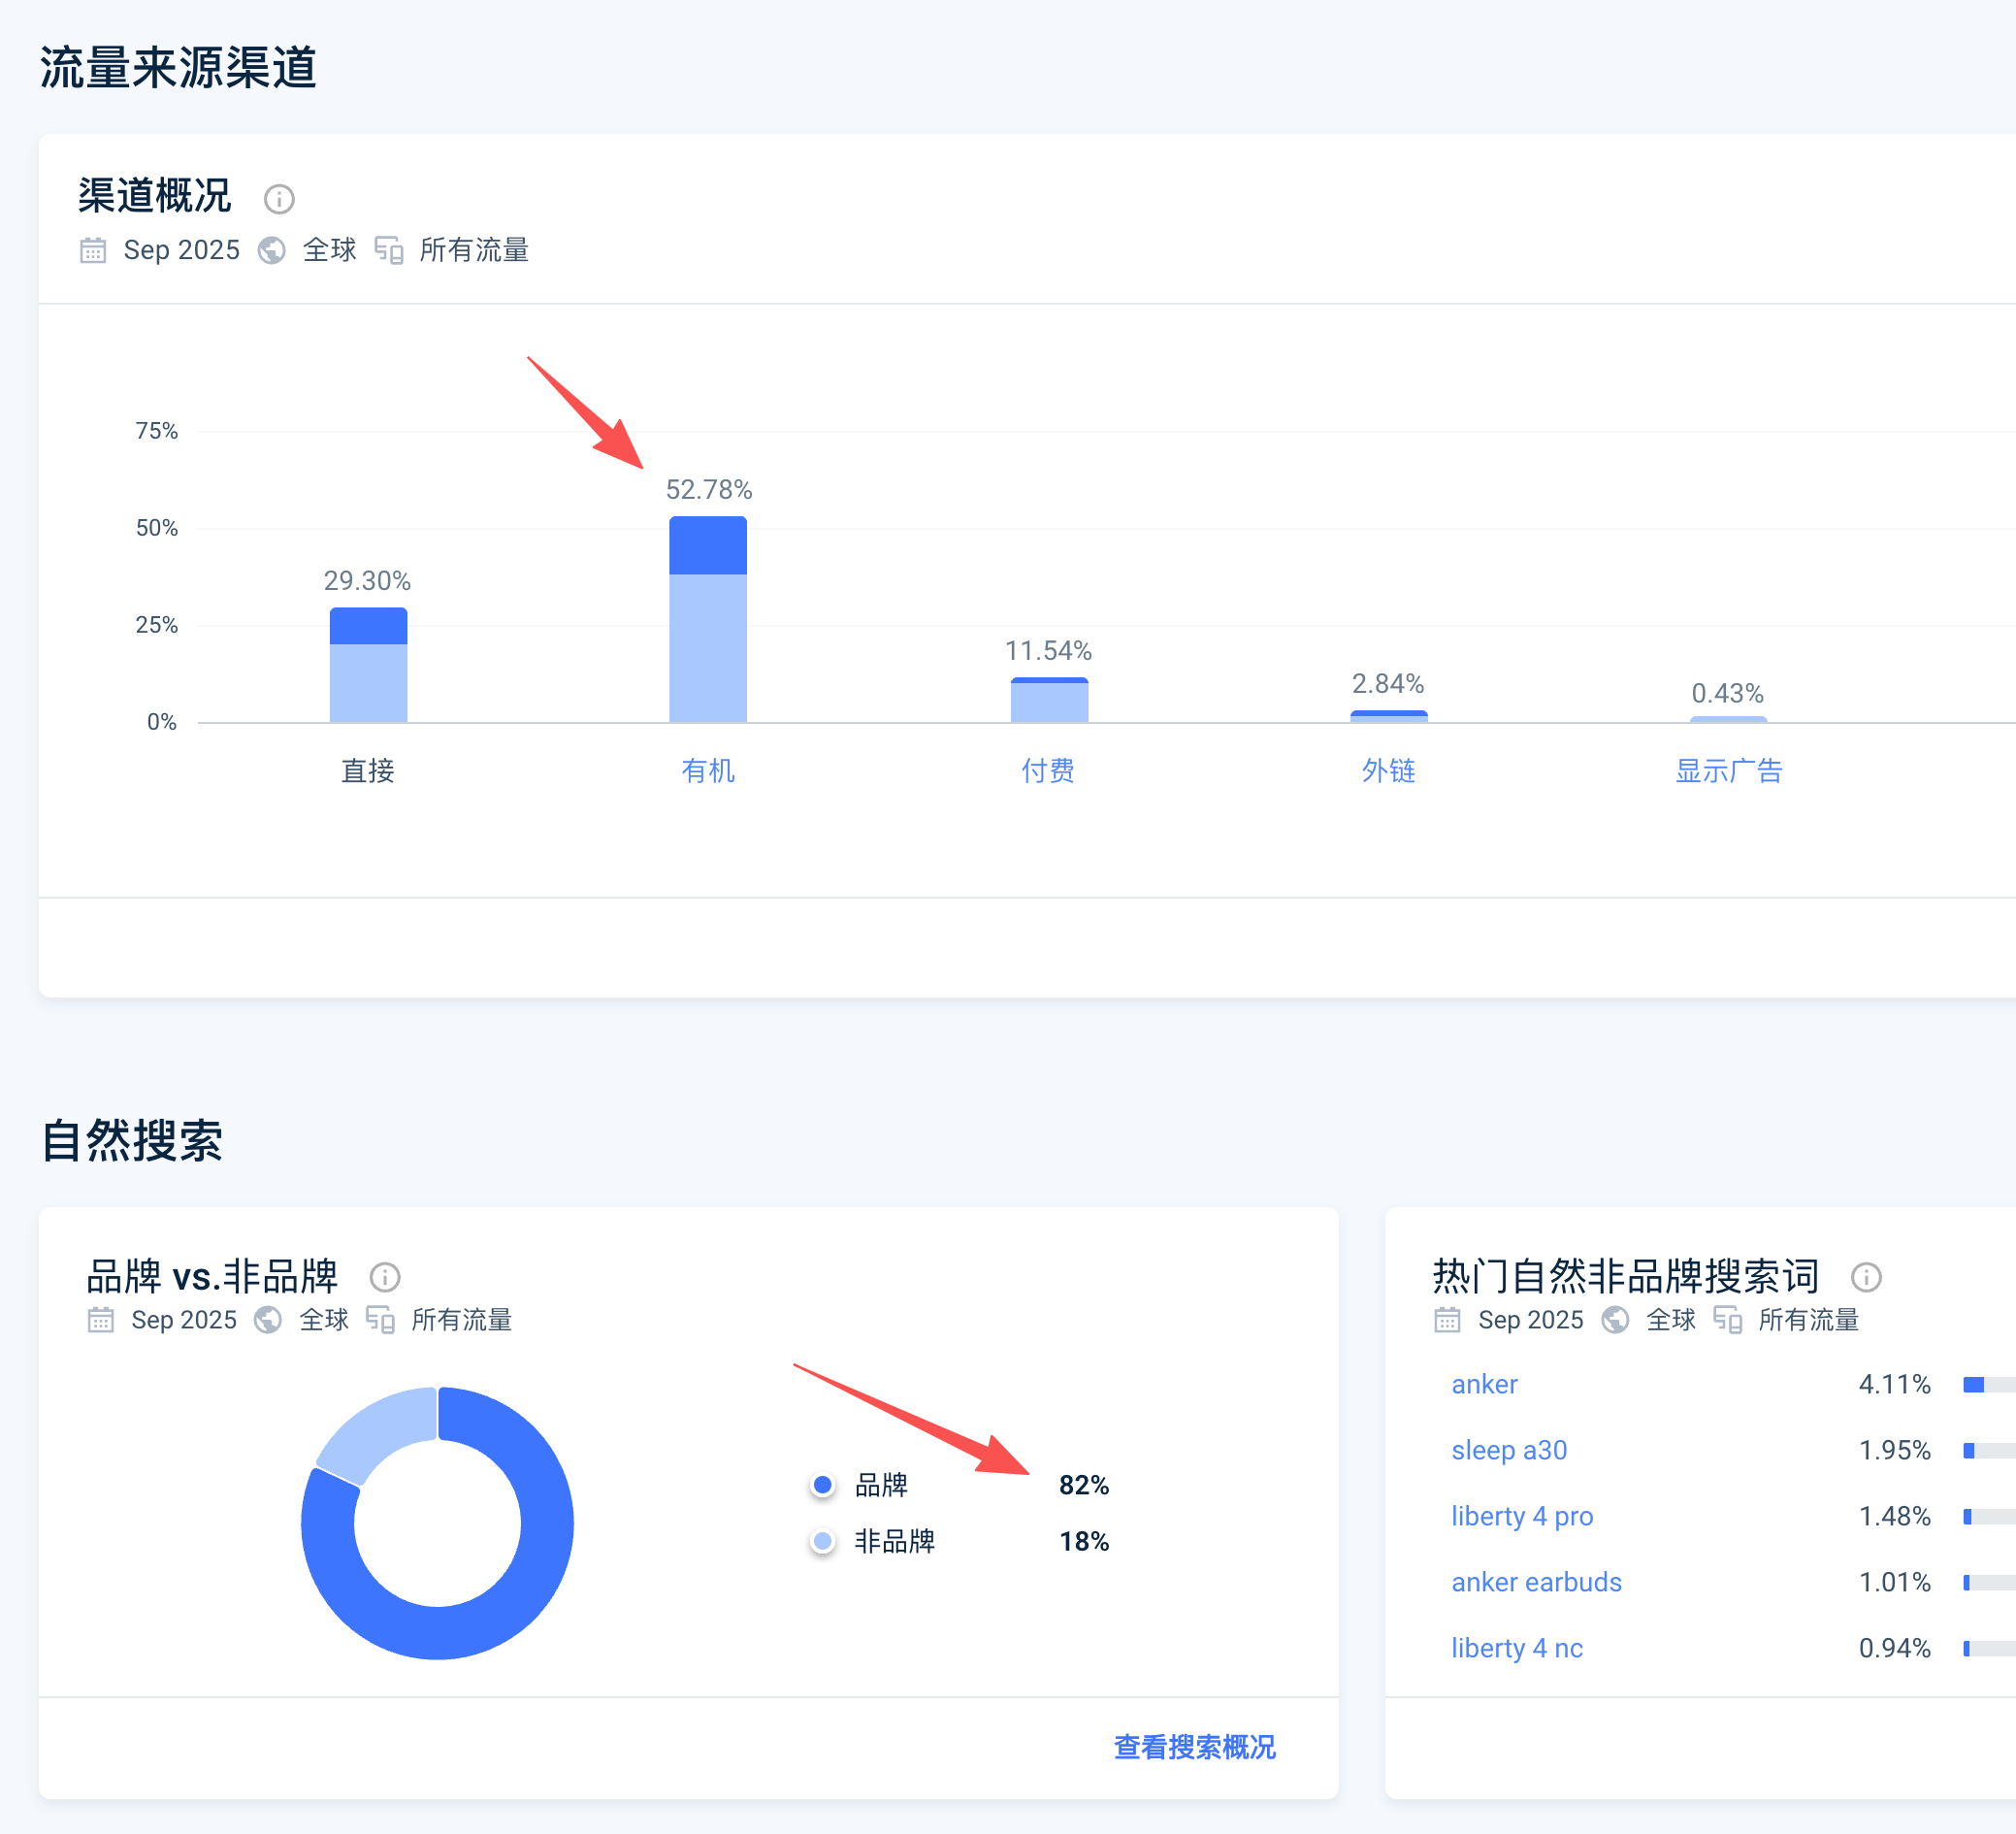
Task: Open the liberty 4 pro keyword link
Action: coord(1523,1516)
